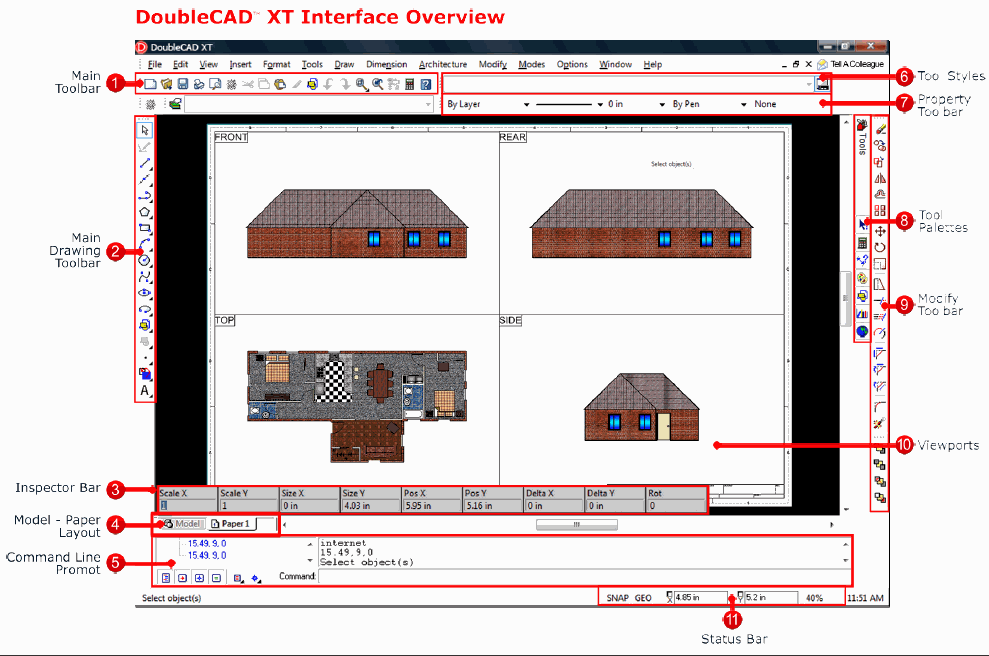Switch to the Paper 1 tab
The height and width of the screenshot is (656, 989).
point(231,524)
